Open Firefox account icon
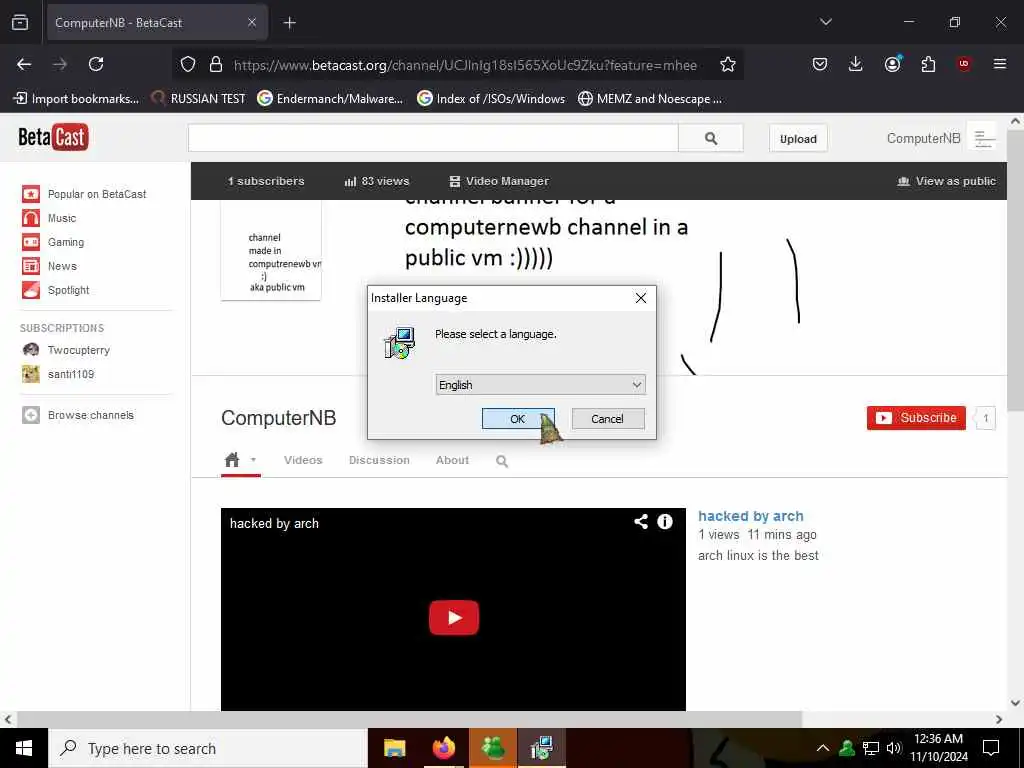 (892, 64)
